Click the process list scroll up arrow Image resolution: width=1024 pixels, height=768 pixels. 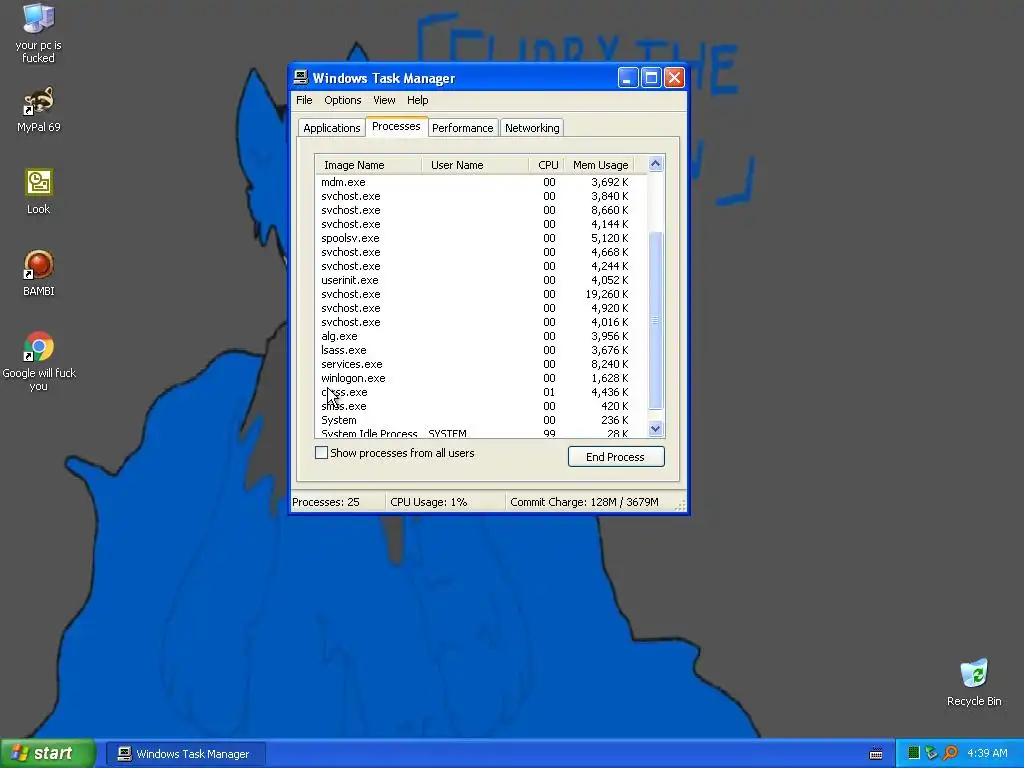pos(656,164)
